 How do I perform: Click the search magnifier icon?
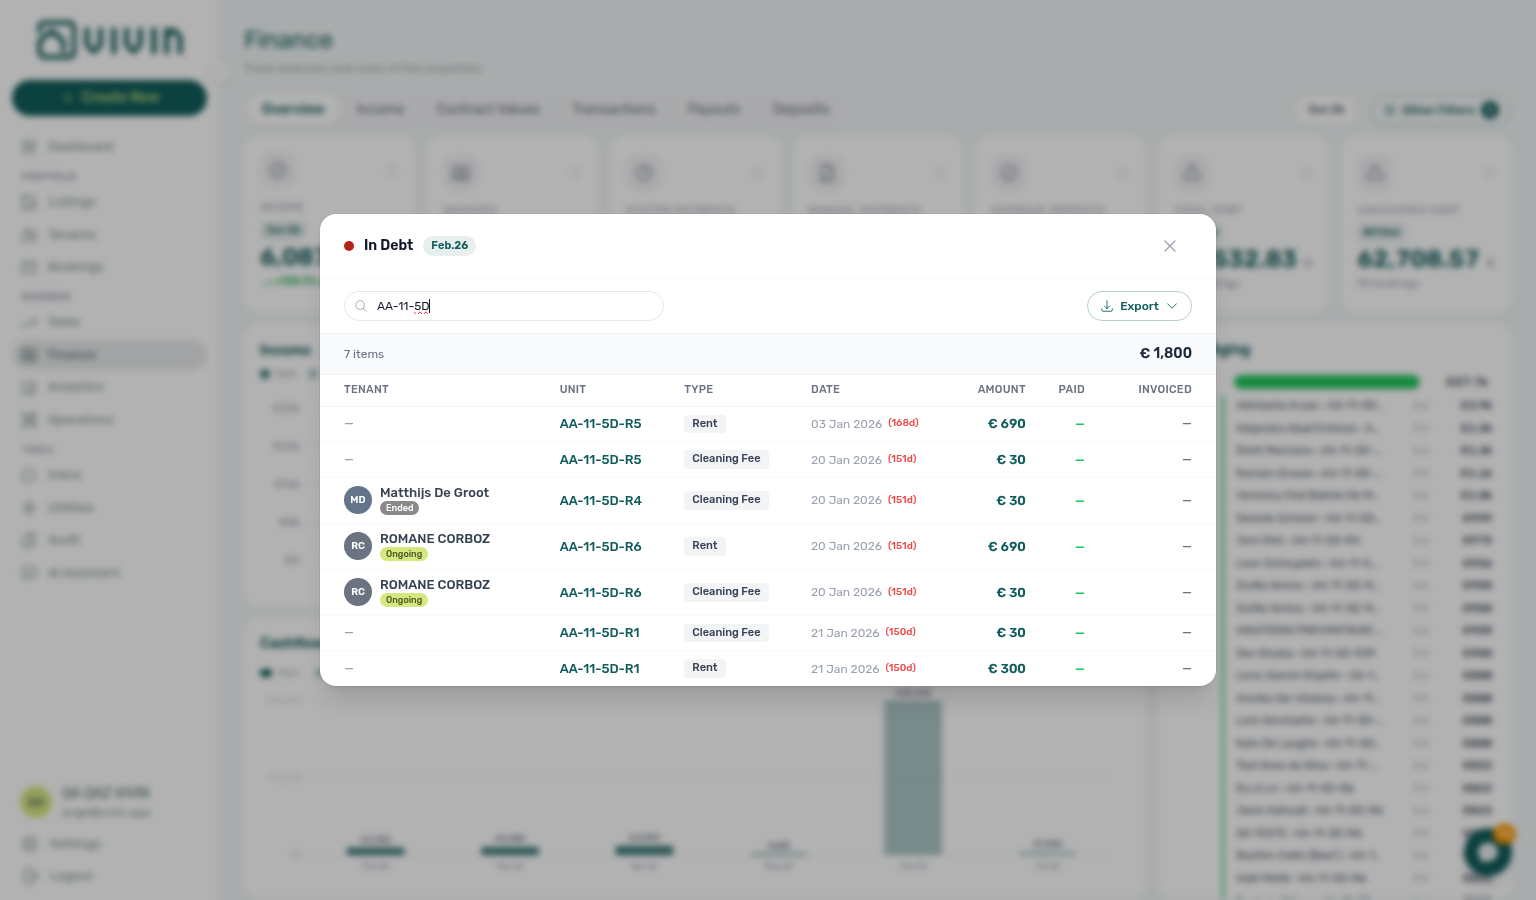click(x=361, y=306)
